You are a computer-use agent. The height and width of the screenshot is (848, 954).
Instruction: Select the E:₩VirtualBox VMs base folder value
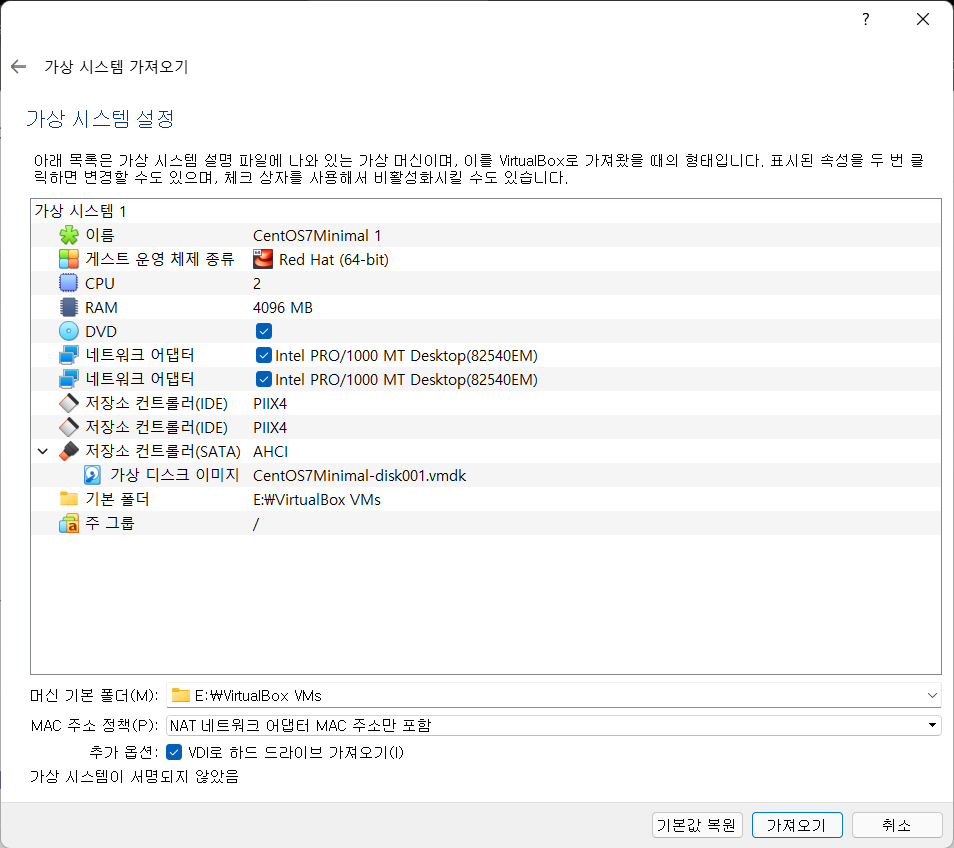point(317,500)
